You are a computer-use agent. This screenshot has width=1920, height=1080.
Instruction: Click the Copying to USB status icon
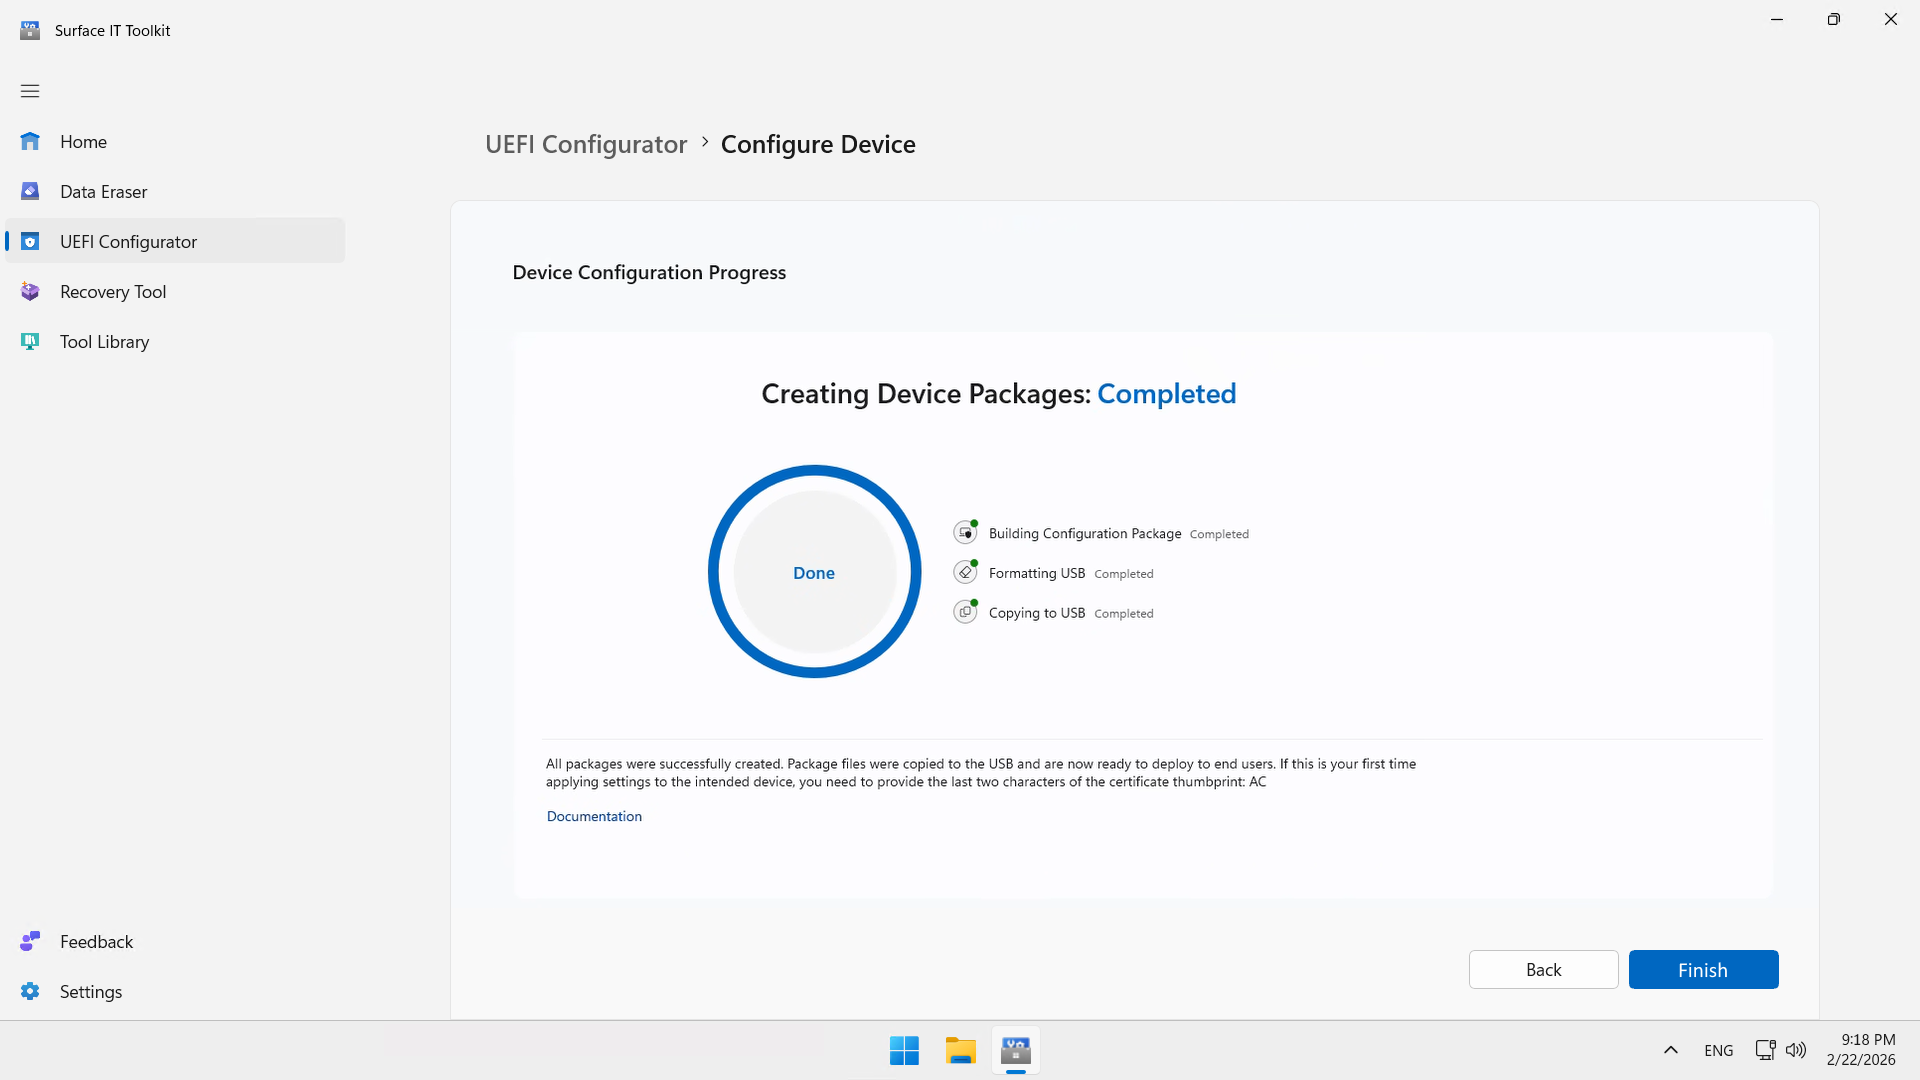pos(965,613)
